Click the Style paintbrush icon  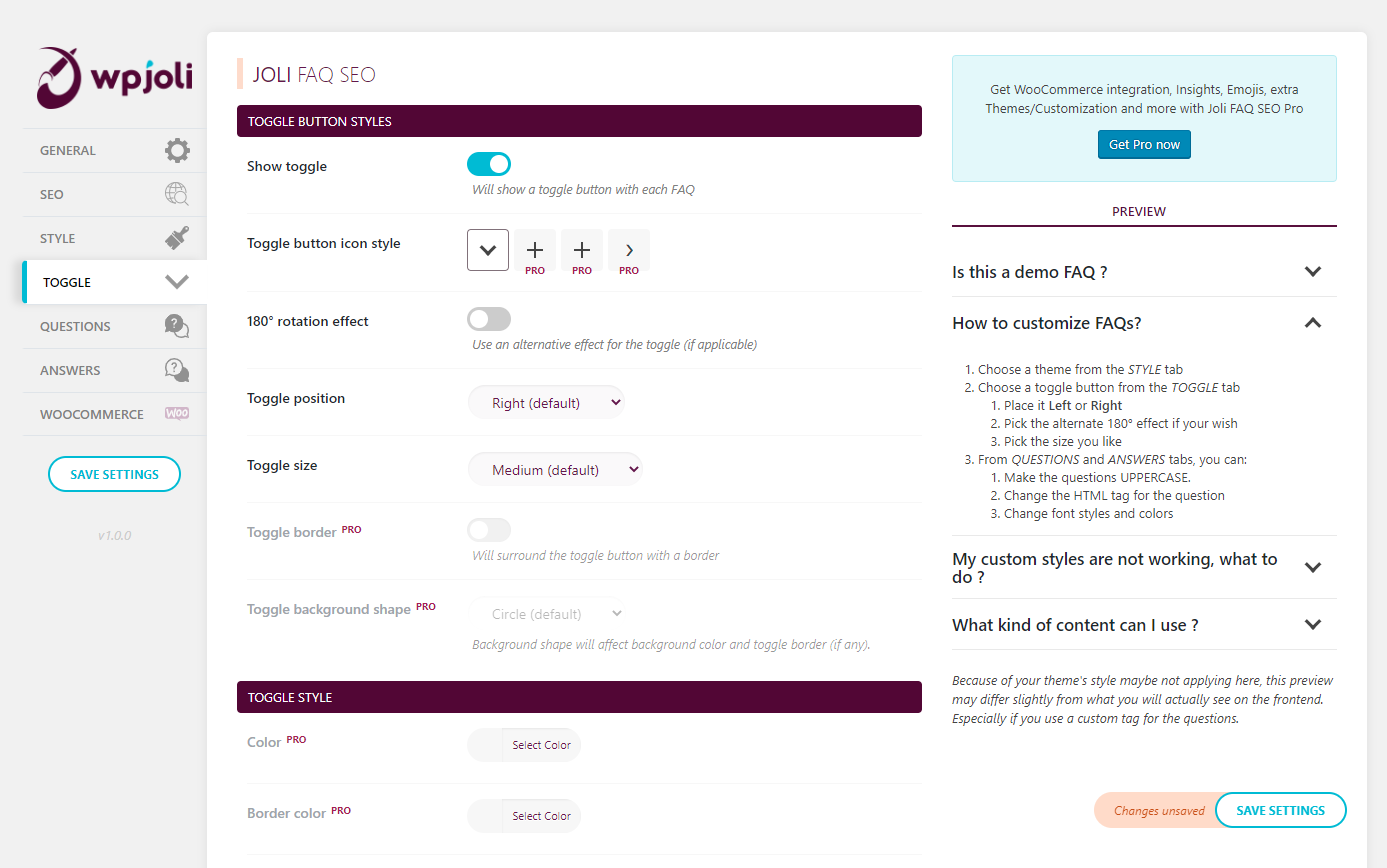tap(177, 238)
